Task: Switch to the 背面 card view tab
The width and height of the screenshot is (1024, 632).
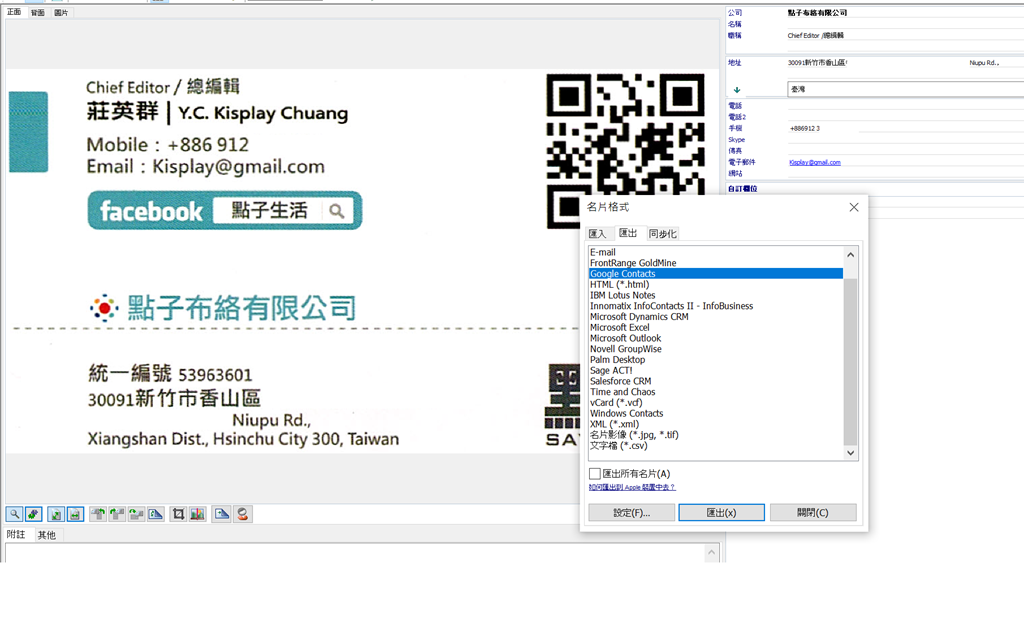Action: pos(37,13)
